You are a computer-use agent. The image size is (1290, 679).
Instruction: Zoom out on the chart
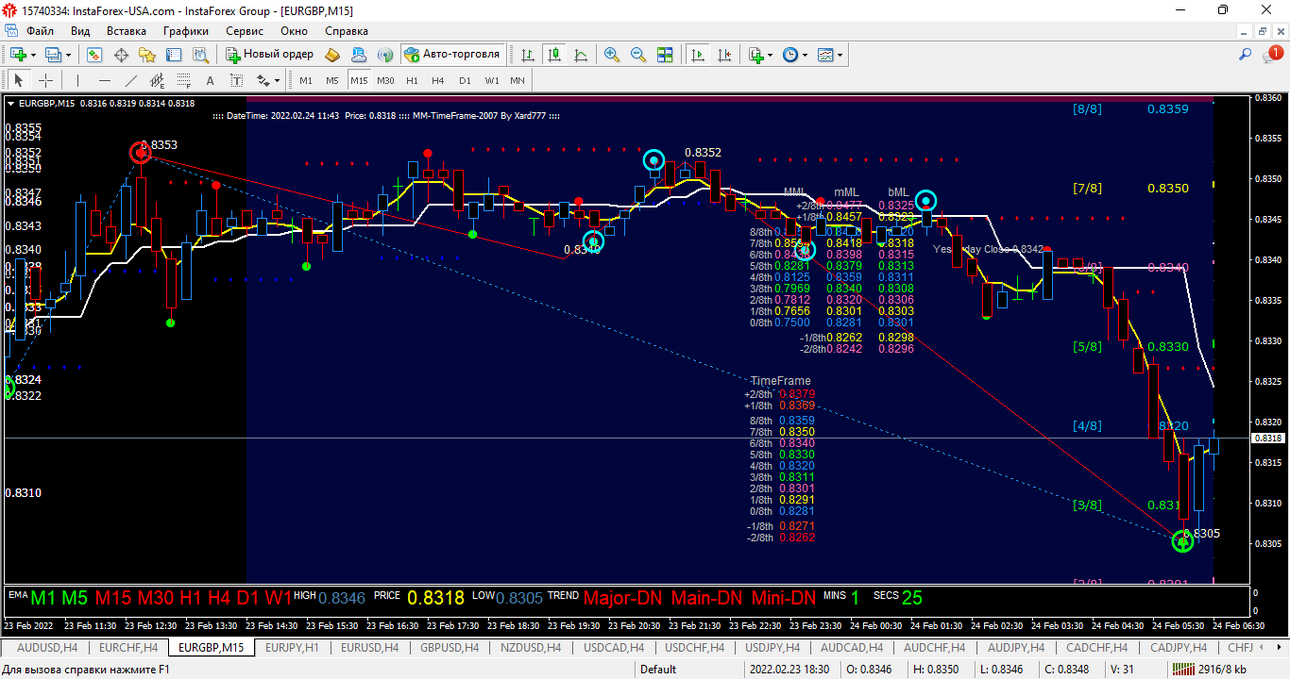point(637,54)
